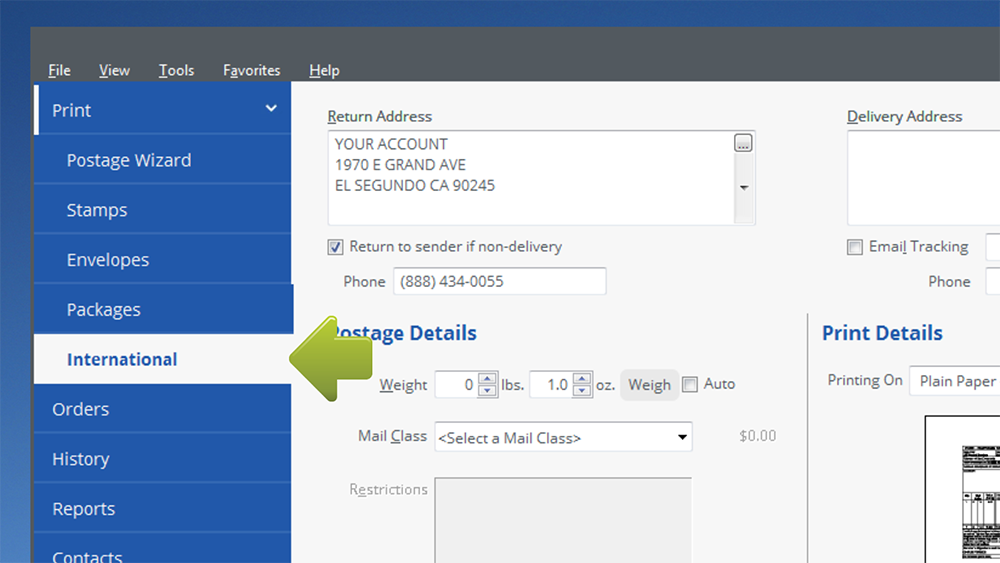Viewport: 1000px width, 563px height.
Task: Open the File menu
Action: [59, 70]
